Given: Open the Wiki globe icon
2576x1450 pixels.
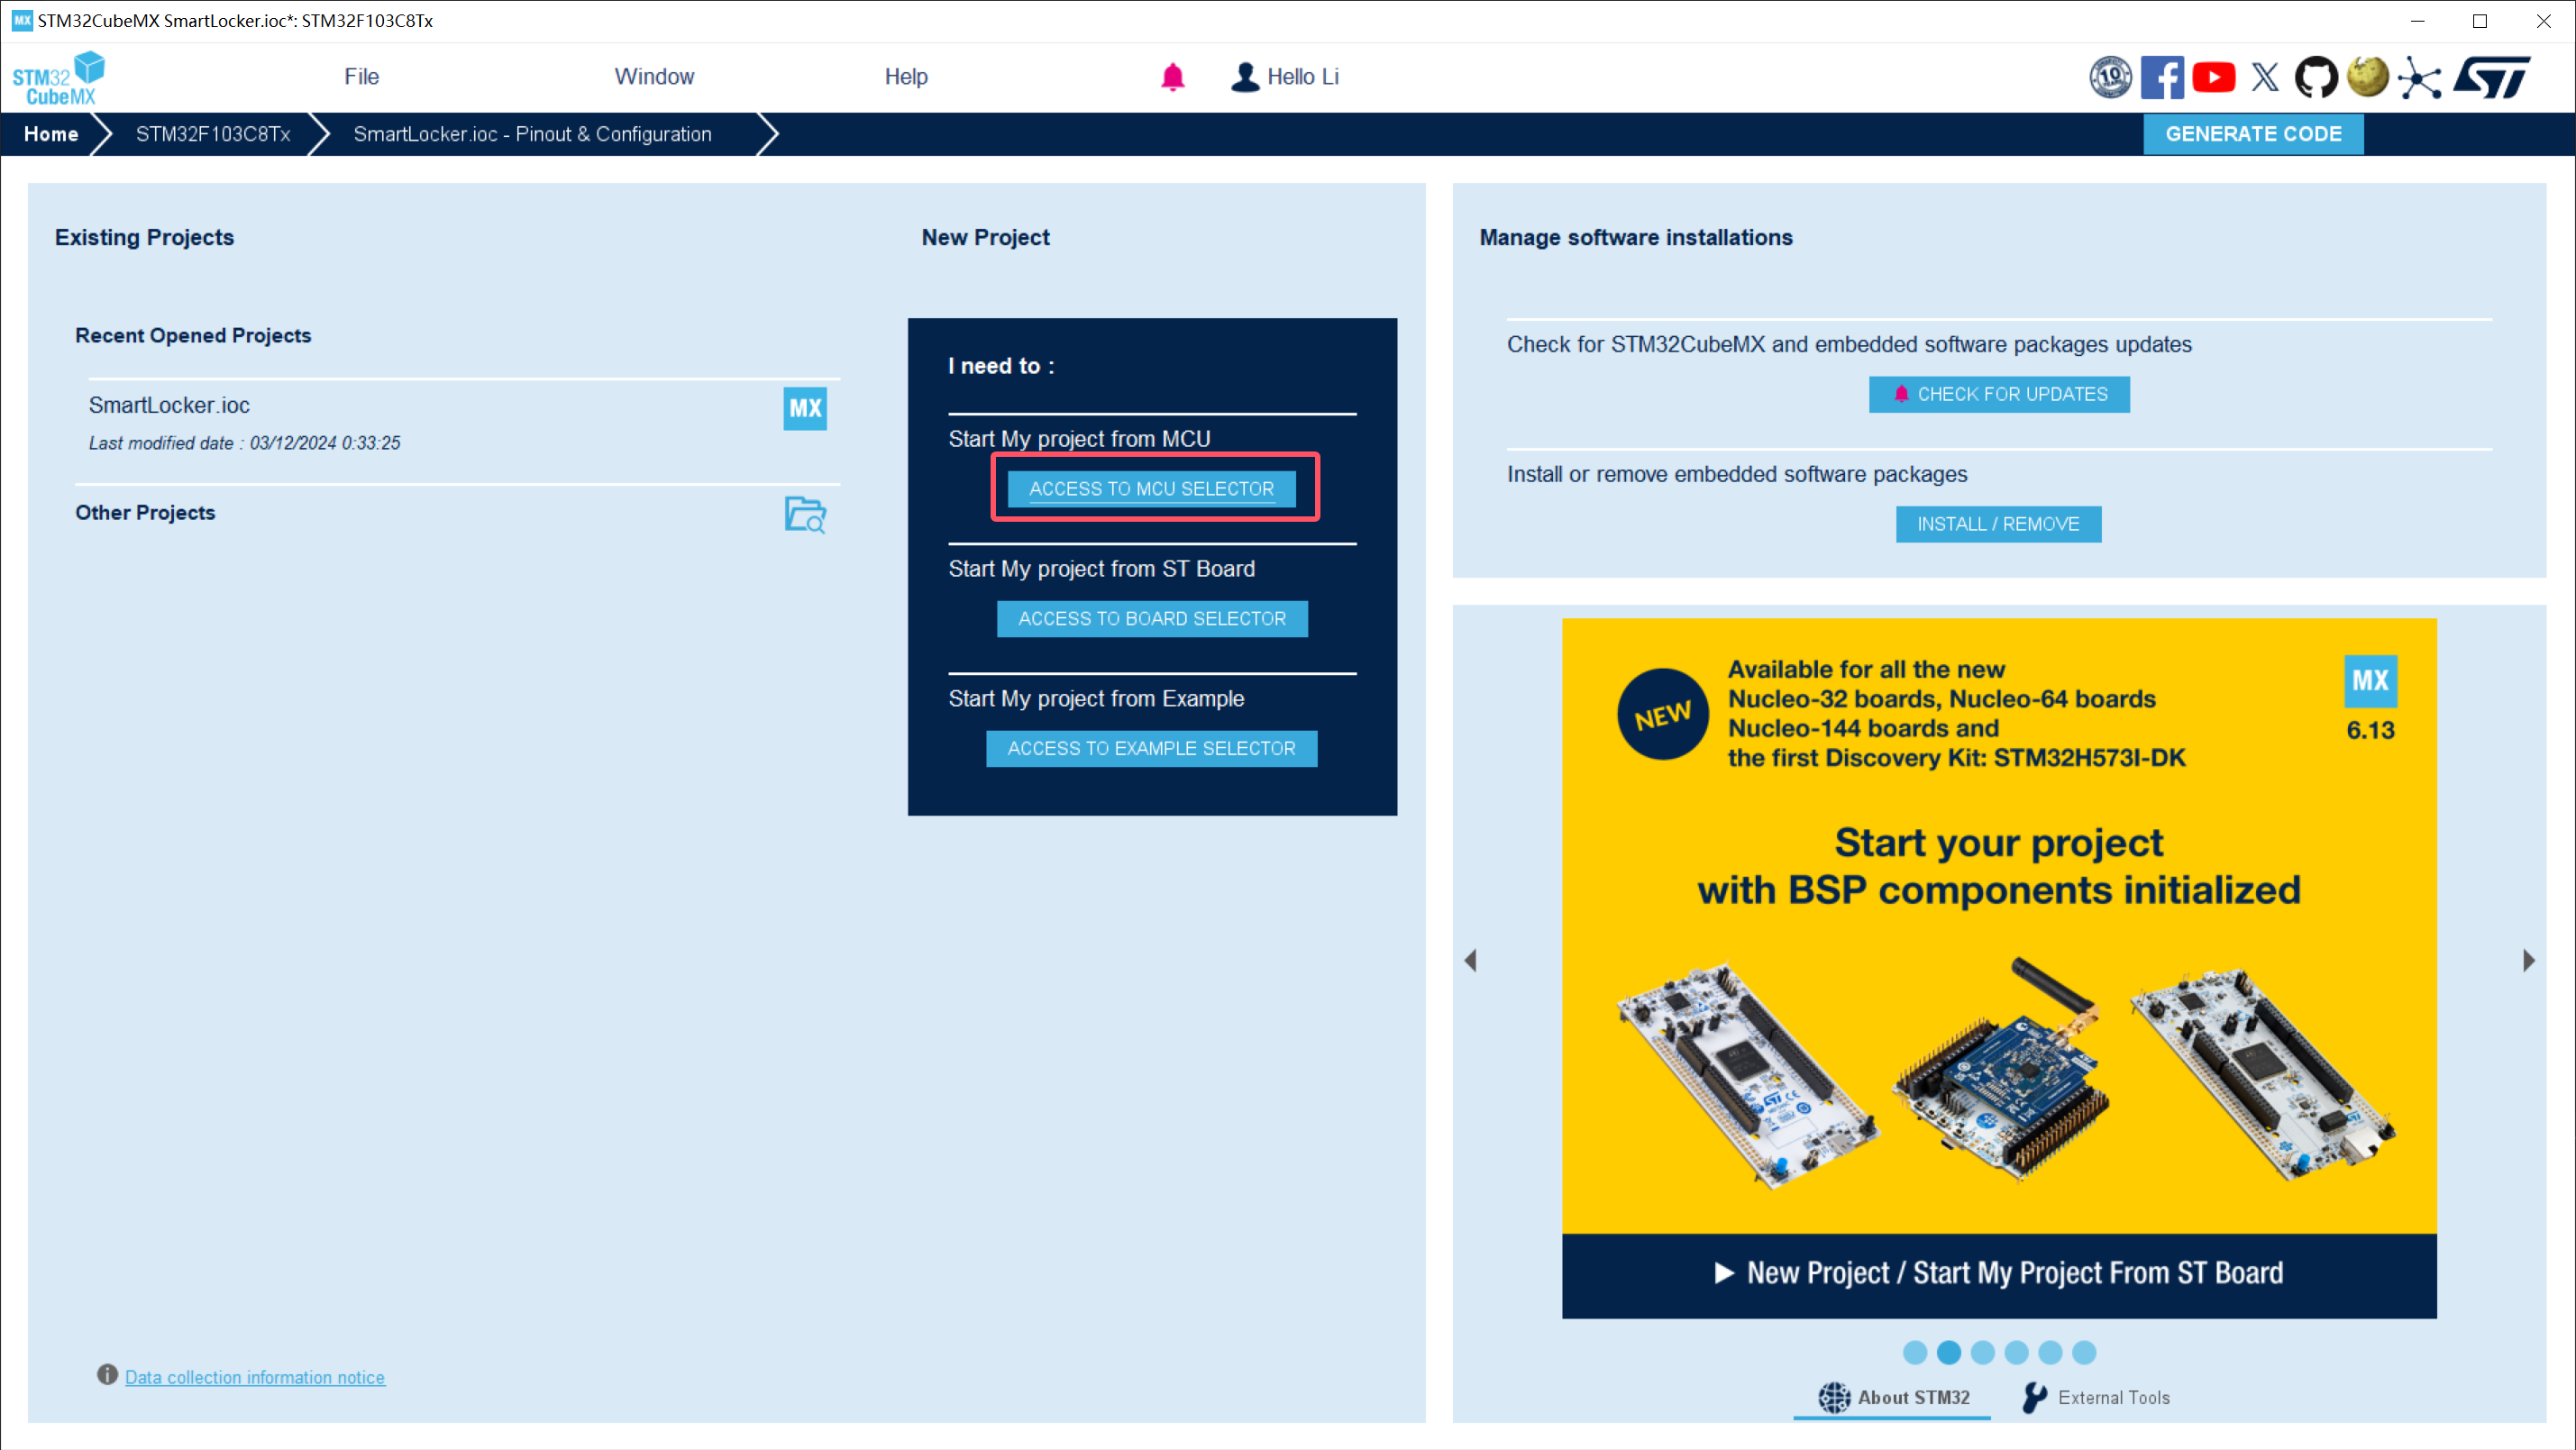Looking at the screenshot, I should 2367,77.
